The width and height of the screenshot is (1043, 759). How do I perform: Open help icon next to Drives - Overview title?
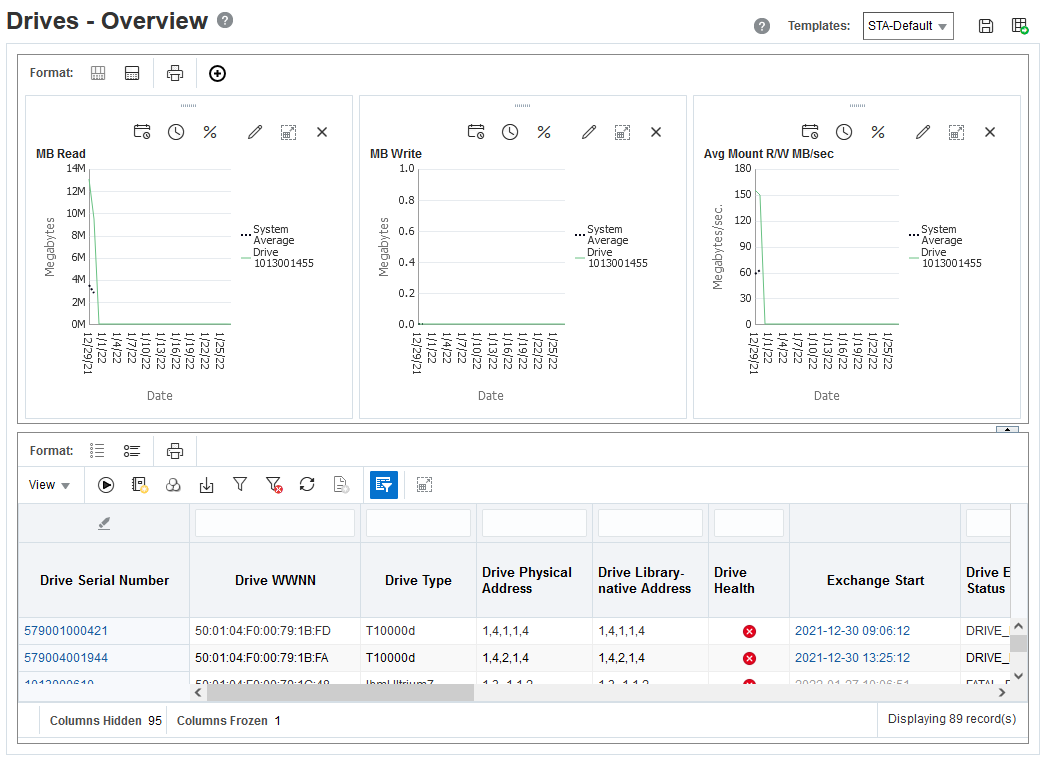pos(225,21)
